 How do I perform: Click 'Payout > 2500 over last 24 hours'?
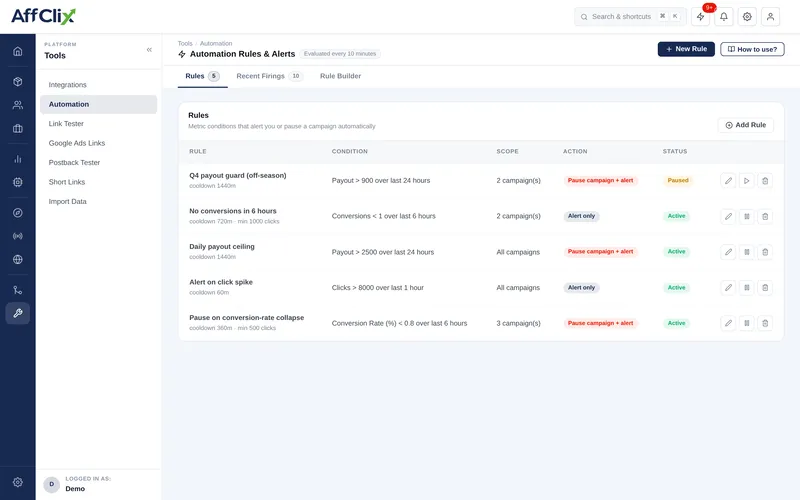(x=383, y=252)
